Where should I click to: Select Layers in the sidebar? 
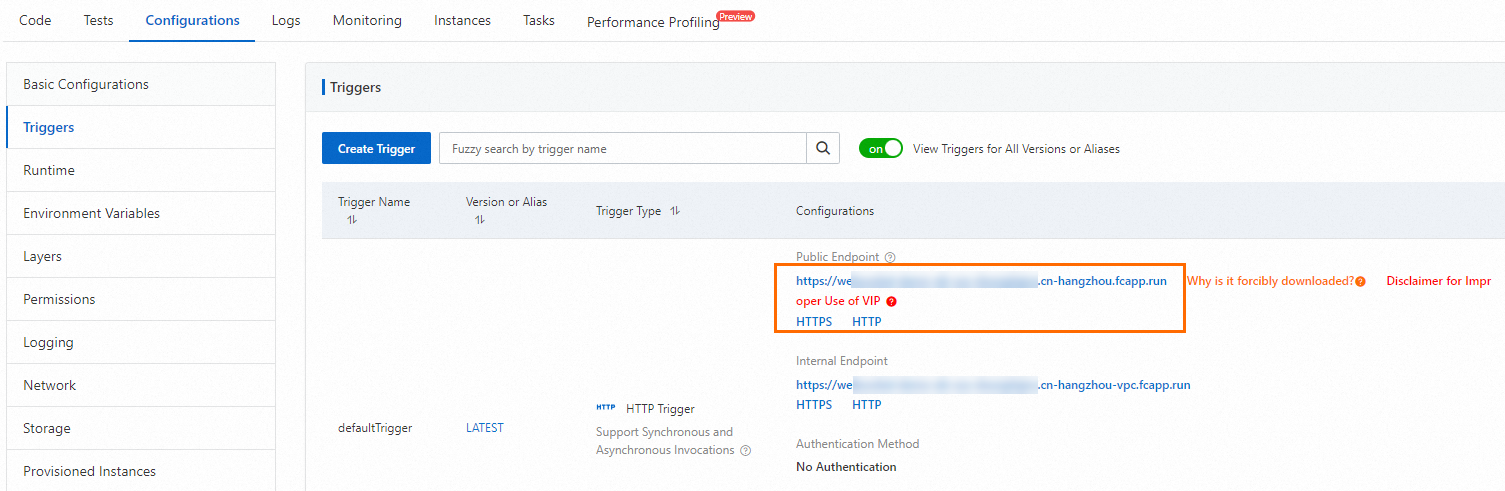pos(141,256)
